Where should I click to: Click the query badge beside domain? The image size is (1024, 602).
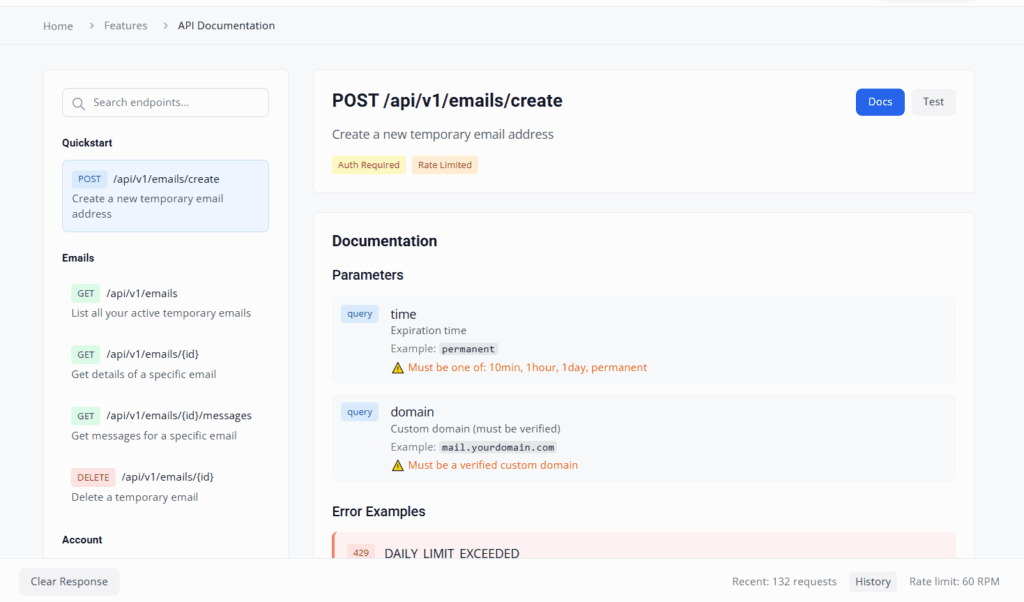click(x=359, y=412)
